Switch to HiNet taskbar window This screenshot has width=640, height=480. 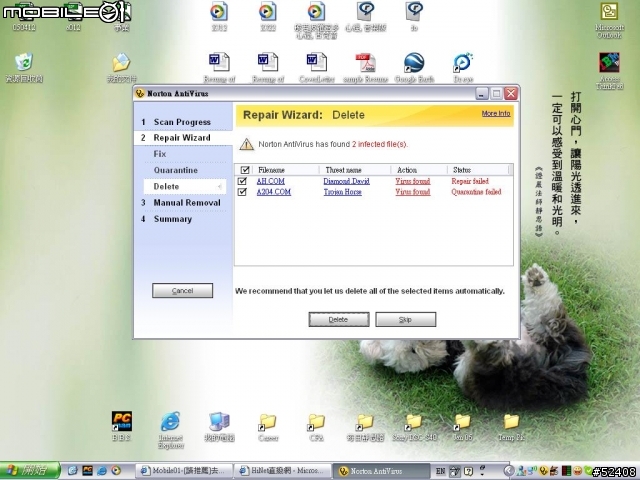click(283, 471)
